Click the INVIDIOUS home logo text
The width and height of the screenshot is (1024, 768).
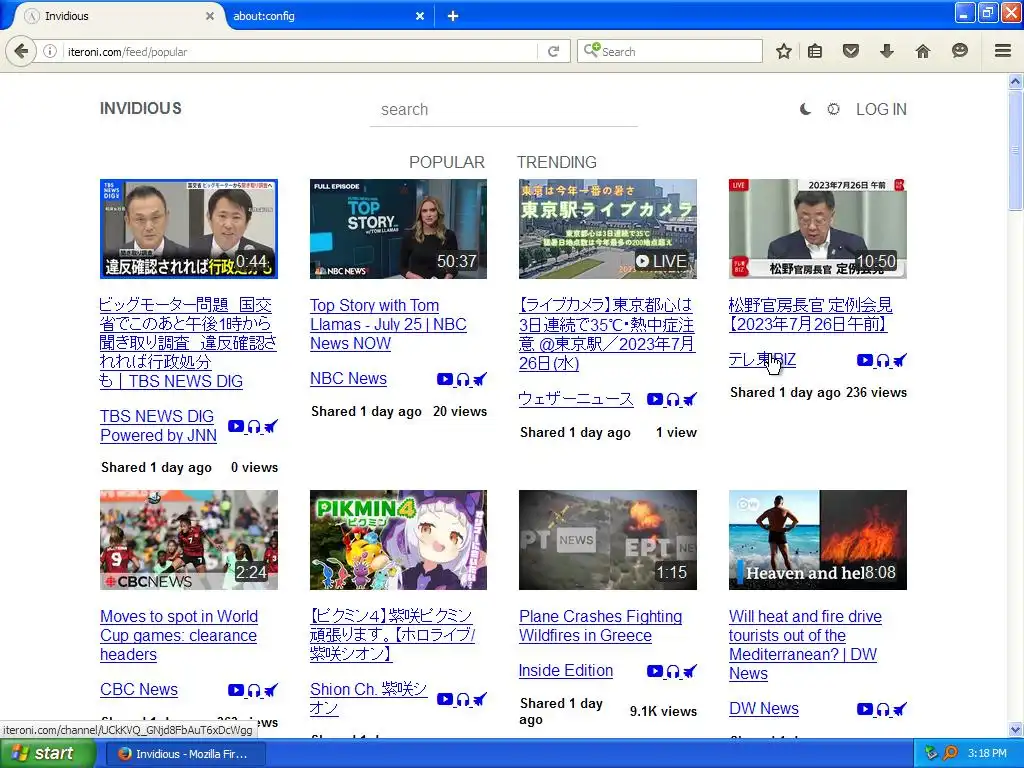click(x=140, y=108)
